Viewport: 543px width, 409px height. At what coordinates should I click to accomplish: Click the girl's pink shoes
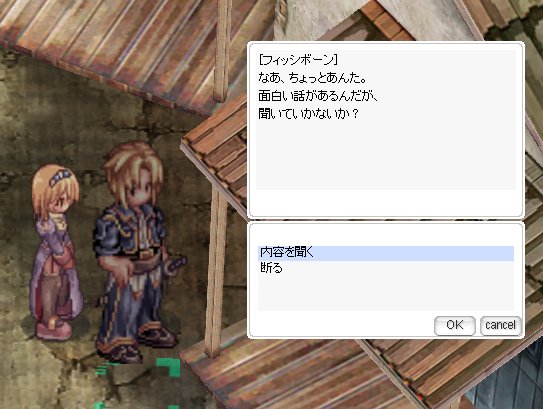53,329
